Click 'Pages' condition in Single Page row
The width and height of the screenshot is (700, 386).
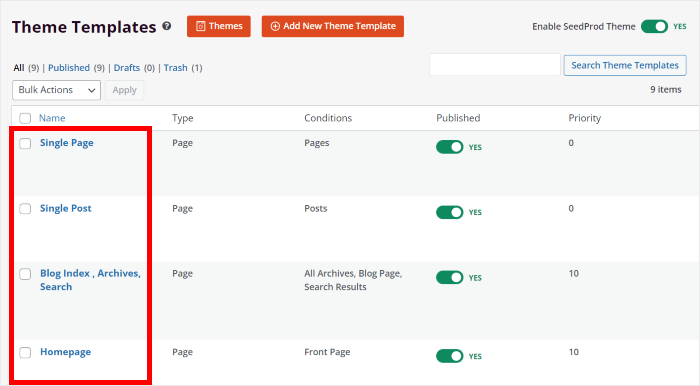click(x=317, y=143)
